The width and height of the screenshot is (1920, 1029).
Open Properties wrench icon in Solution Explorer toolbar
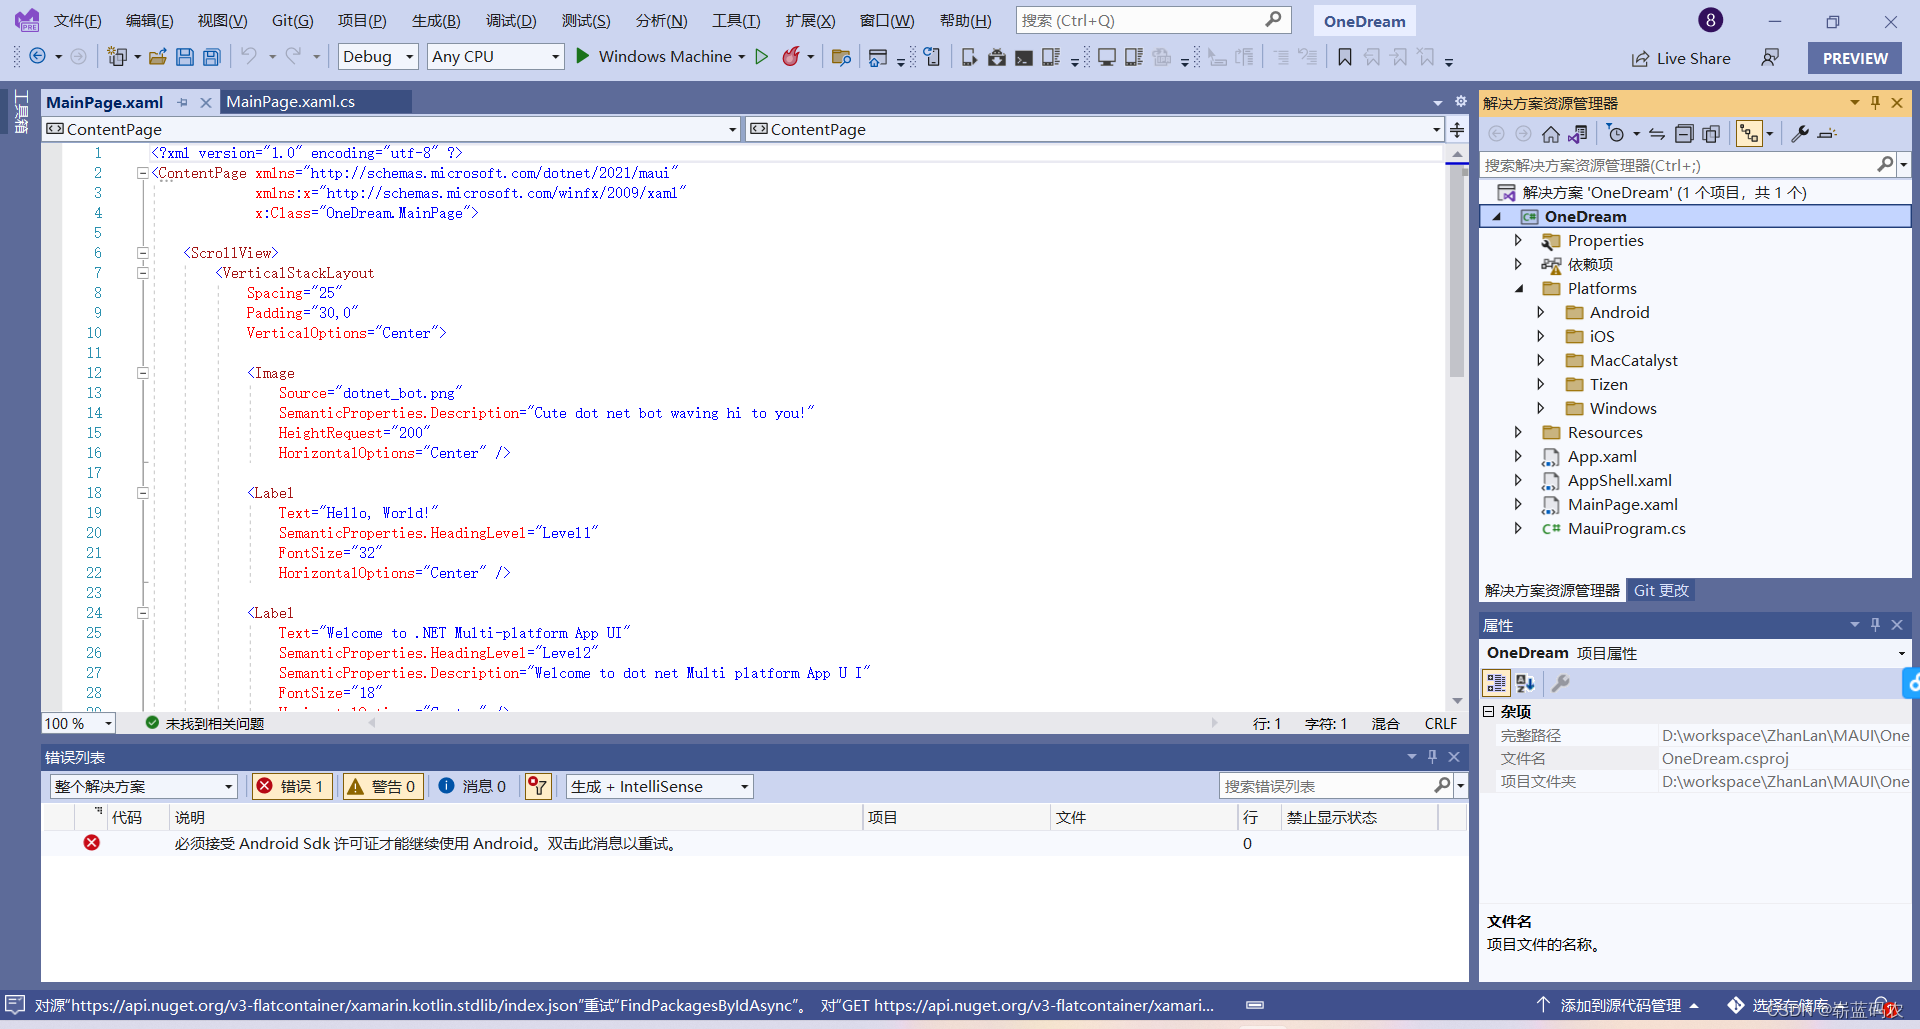1800,134
